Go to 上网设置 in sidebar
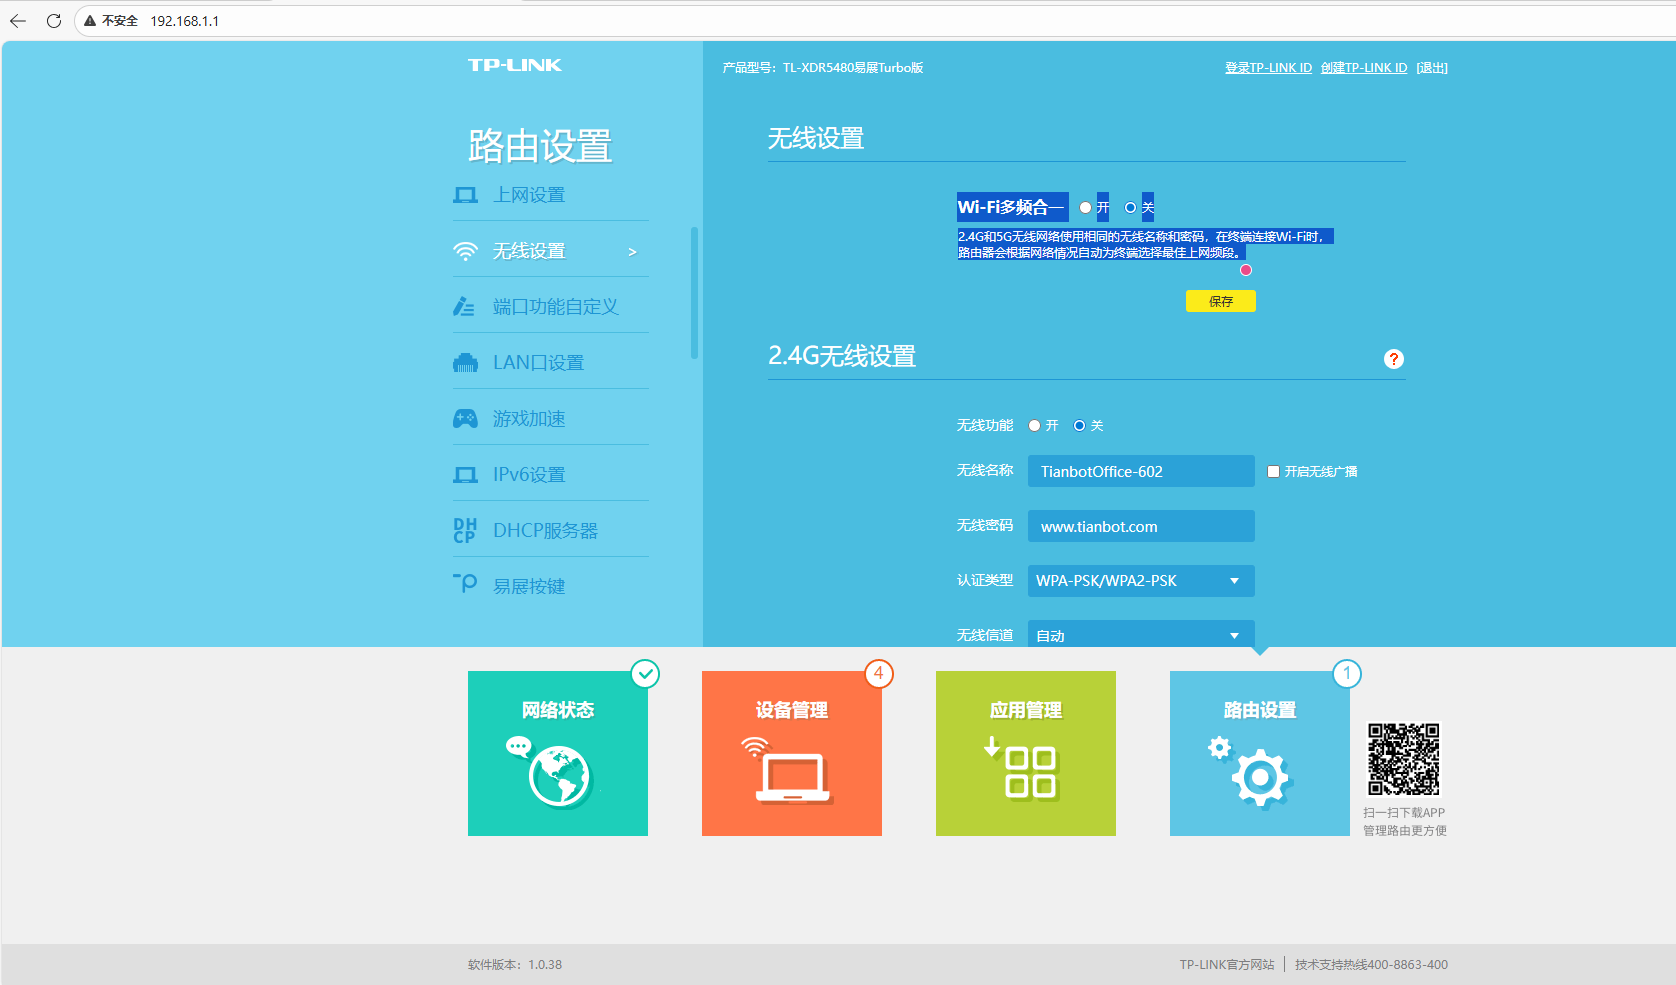The height and width of the screenshot is (985, 1676). (529, 195)
